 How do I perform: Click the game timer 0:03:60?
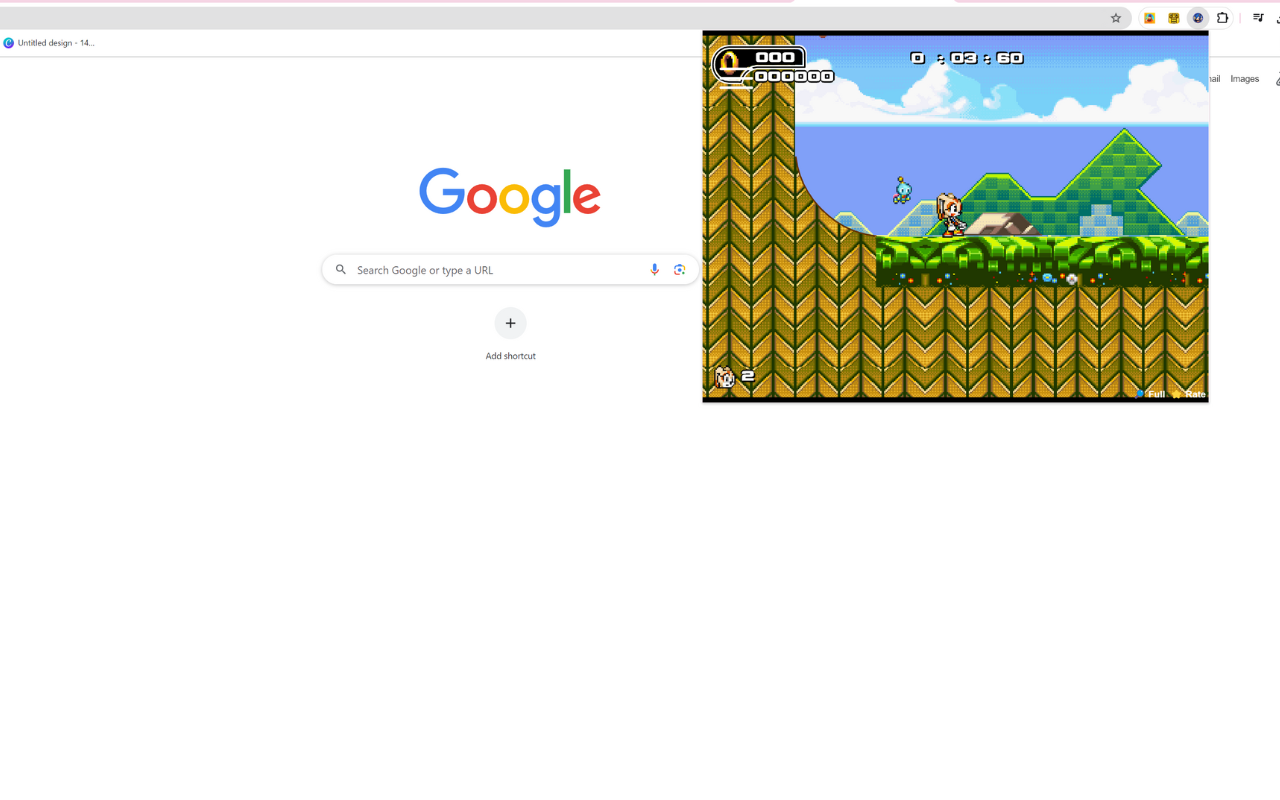[x=967, y=58]
